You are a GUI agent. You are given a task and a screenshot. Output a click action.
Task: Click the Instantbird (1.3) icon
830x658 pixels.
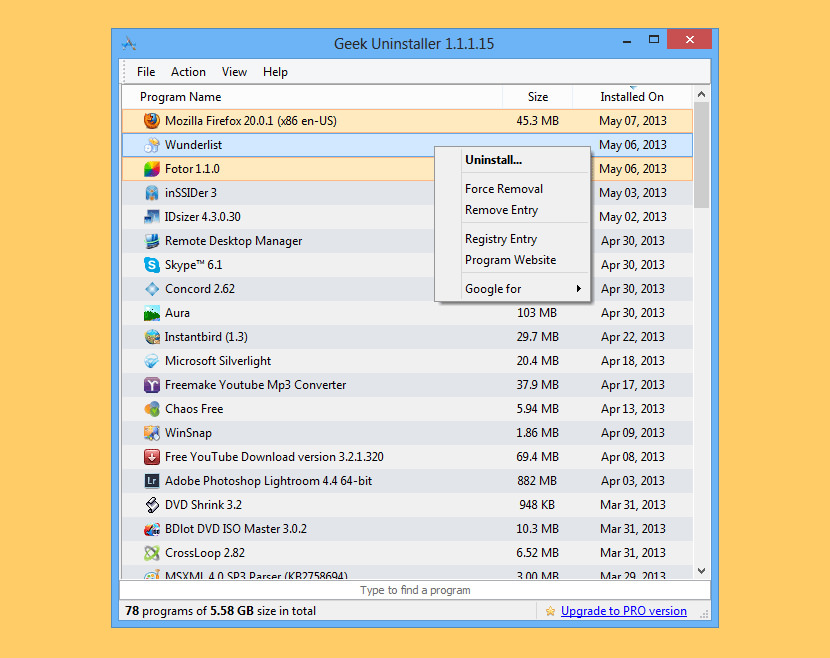tap(152, 337)
